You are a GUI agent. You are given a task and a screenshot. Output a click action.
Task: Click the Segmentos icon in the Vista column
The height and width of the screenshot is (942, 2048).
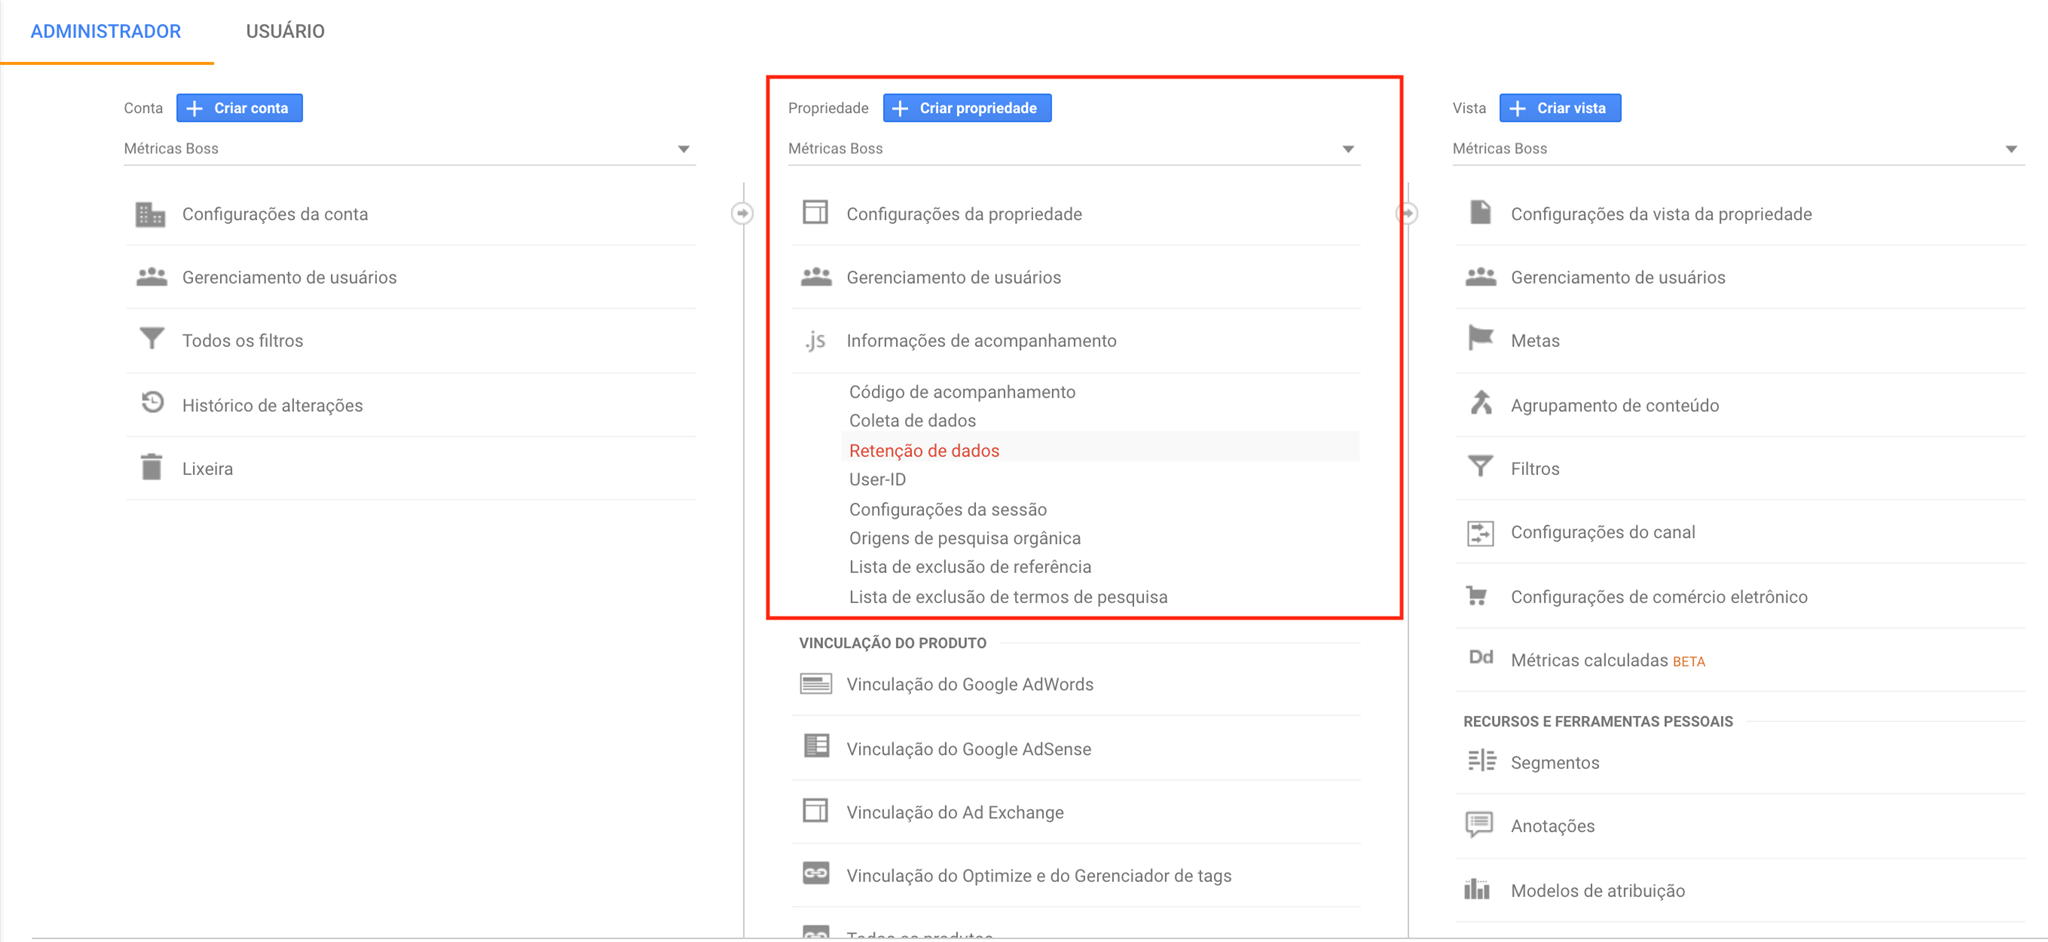click(x=1481, y=761)
